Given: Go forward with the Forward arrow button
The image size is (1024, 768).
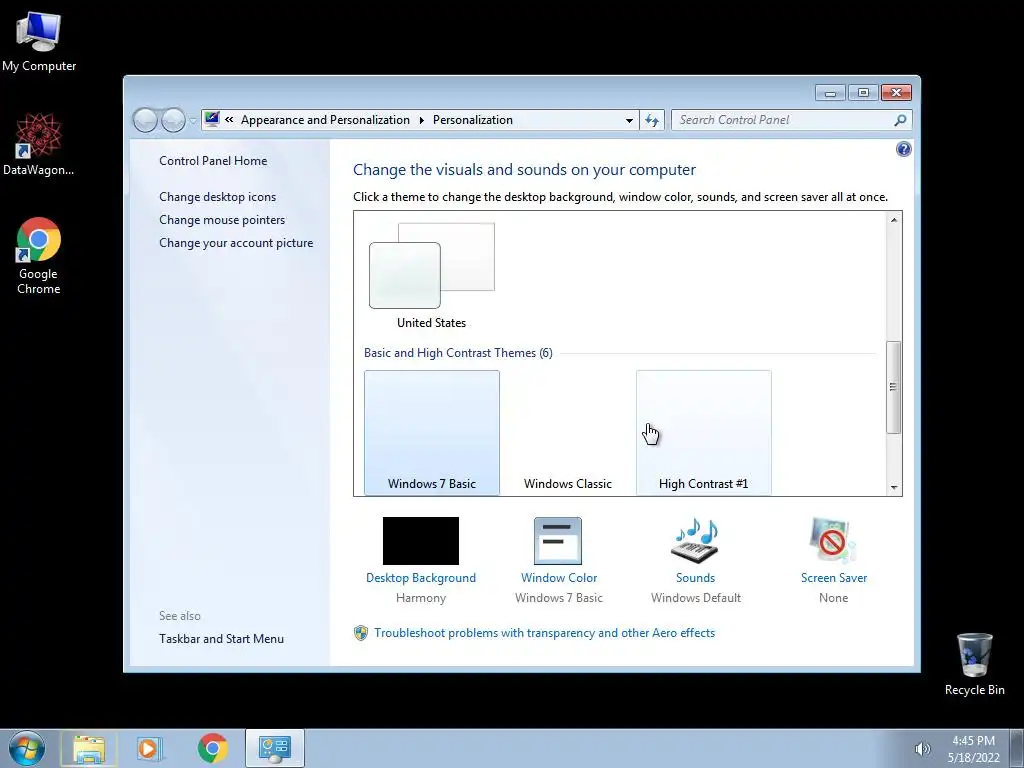Looking at the screenshot, I should [x=172, y=120].
